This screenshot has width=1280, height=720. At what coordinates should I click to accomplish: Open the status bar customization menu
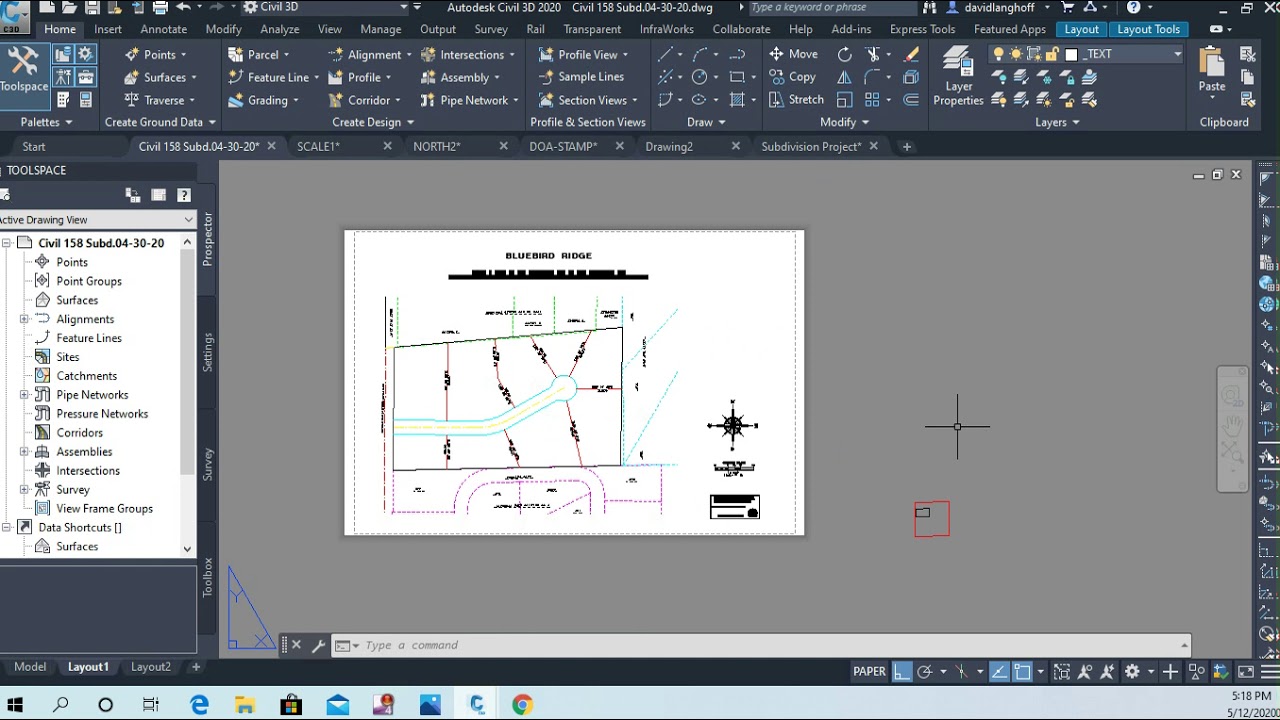coord(1268,672)
